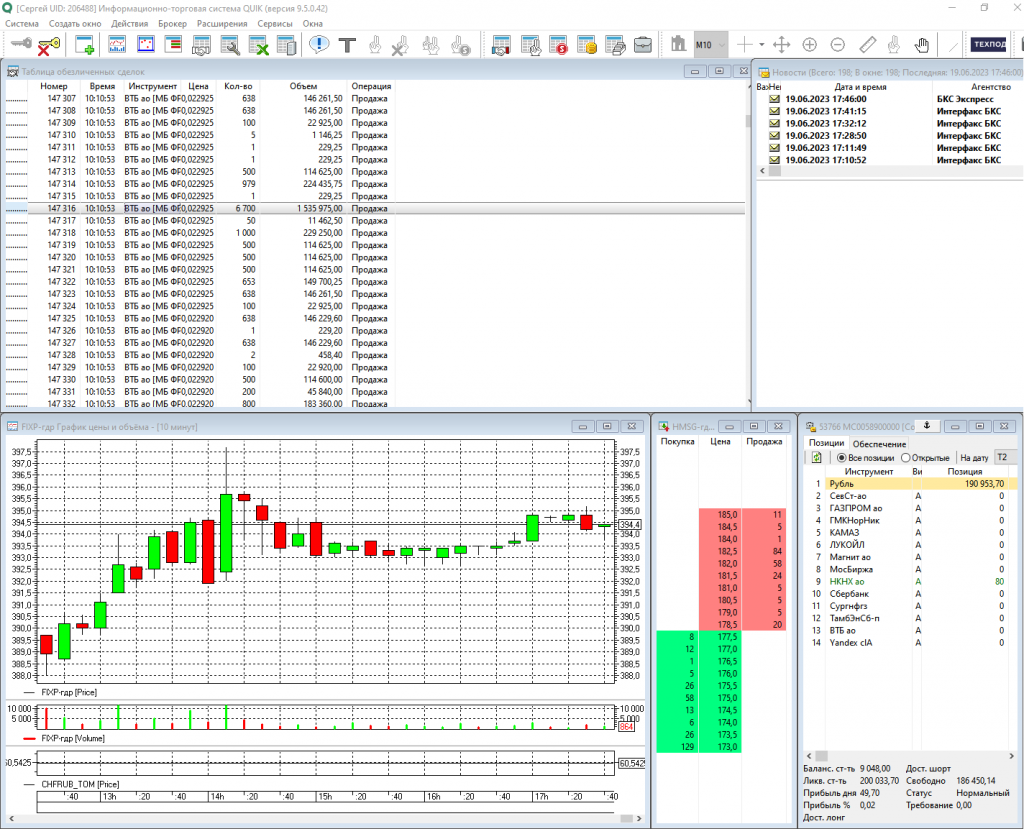The width and height of the screenshot is (1024, 829).
Task: Select the 'Все позиции' radio button
Action: point(842,458)
